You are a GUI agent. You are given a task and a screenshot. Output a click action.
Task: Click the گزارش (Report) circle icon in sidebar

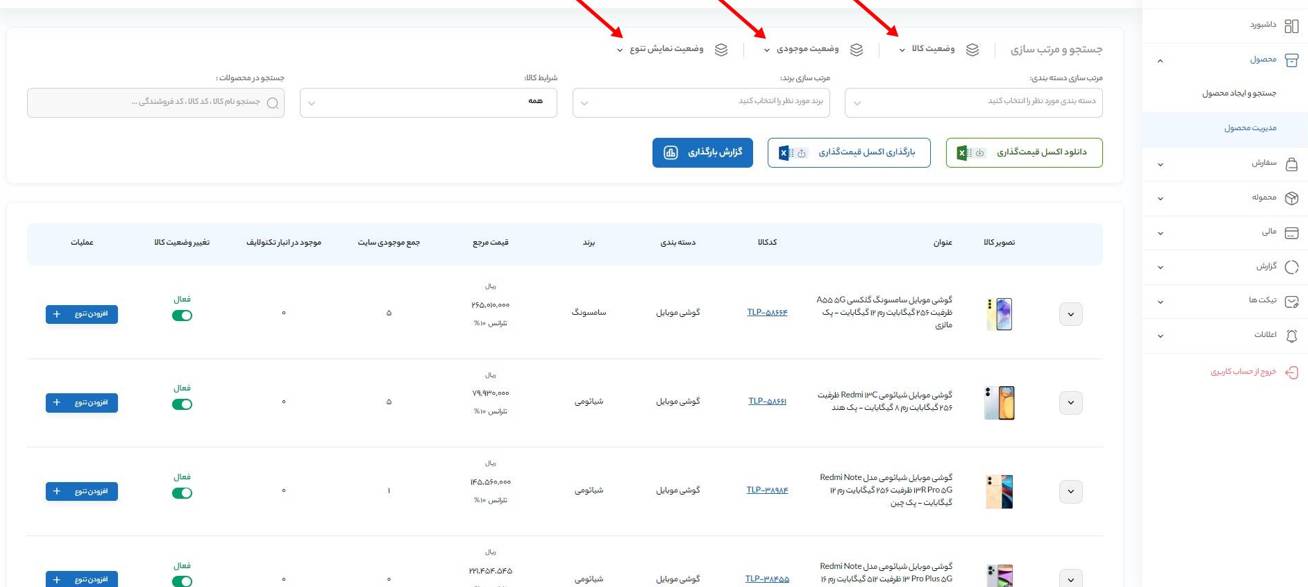(x=1291, y=267)
